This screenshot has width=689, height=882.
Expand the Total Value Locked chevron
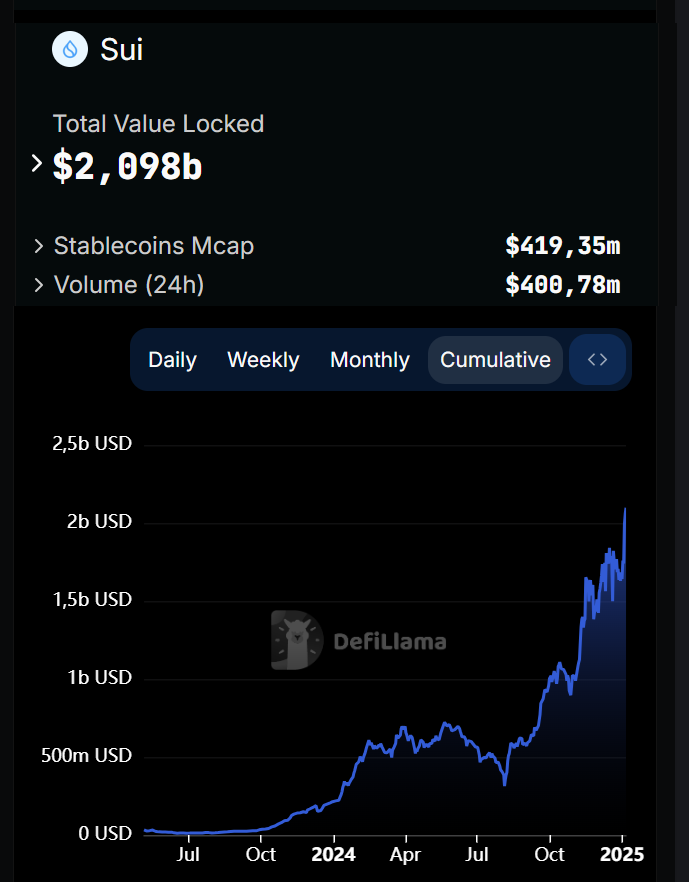[x=37, y=164]
